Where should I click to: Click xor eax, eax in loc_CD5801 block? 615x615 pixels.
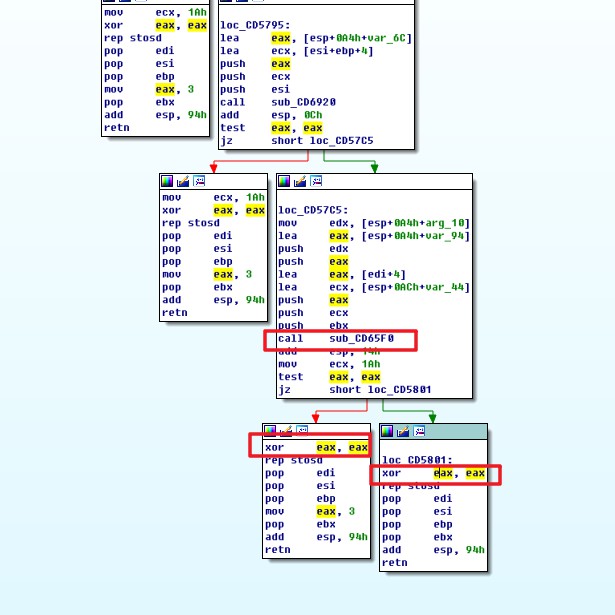[x=434, y=473]
